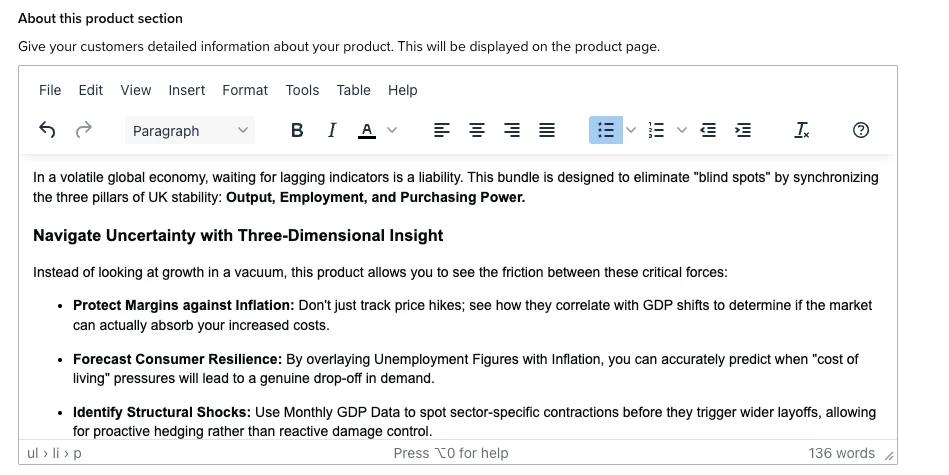Image resolution: width=949 pixels, height=475 pixels.
Task: Click the Undo arrow icon
Action: click(x=47, y=130)
